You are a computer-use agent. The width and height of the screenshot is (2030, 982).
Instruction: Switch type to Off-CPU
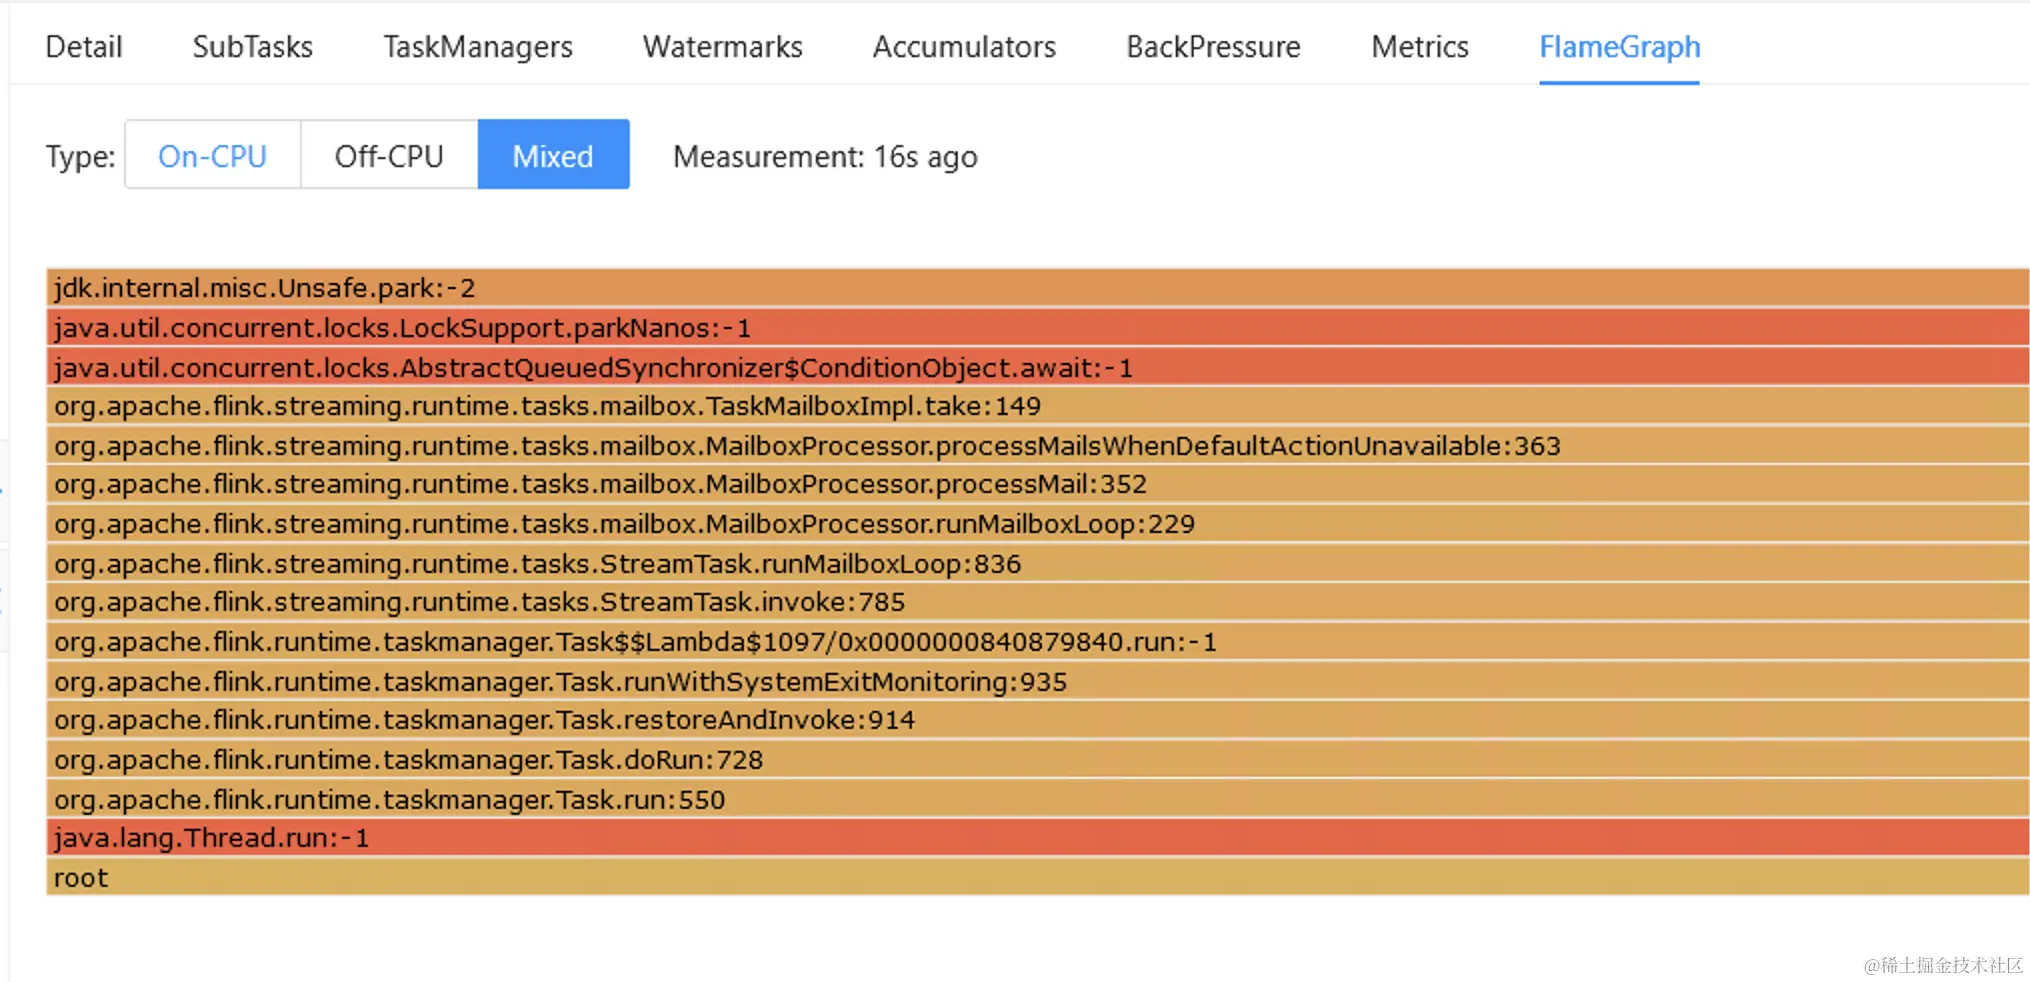click(x=389, y=156)
